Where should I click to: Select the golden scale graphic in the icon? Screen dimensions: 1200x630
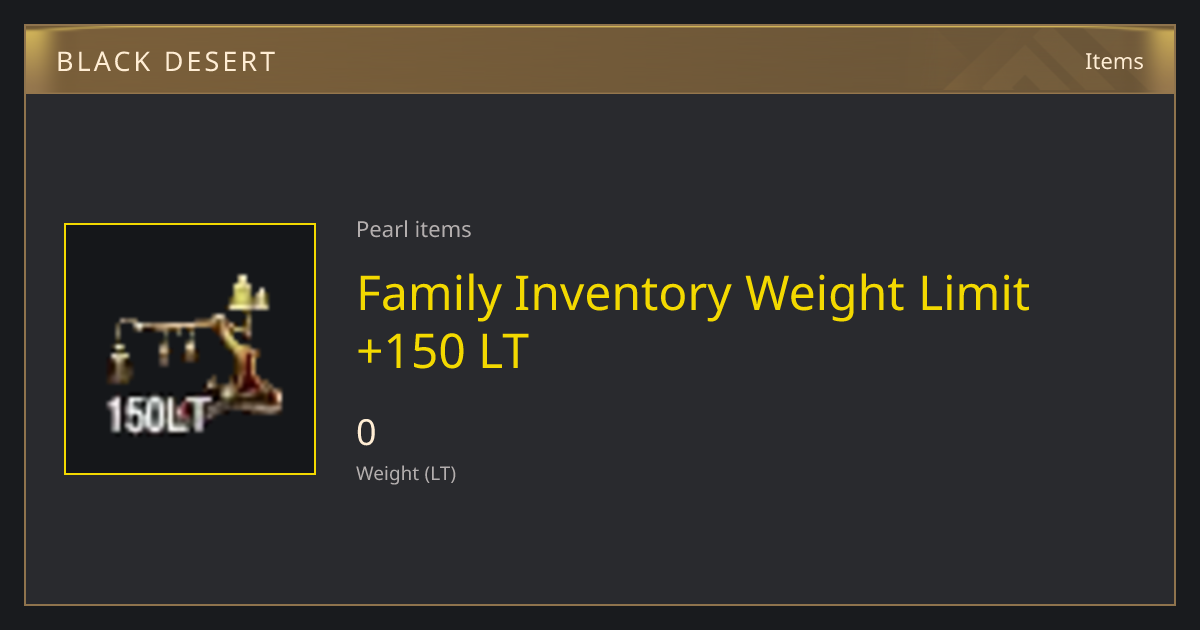pos(196,345)
